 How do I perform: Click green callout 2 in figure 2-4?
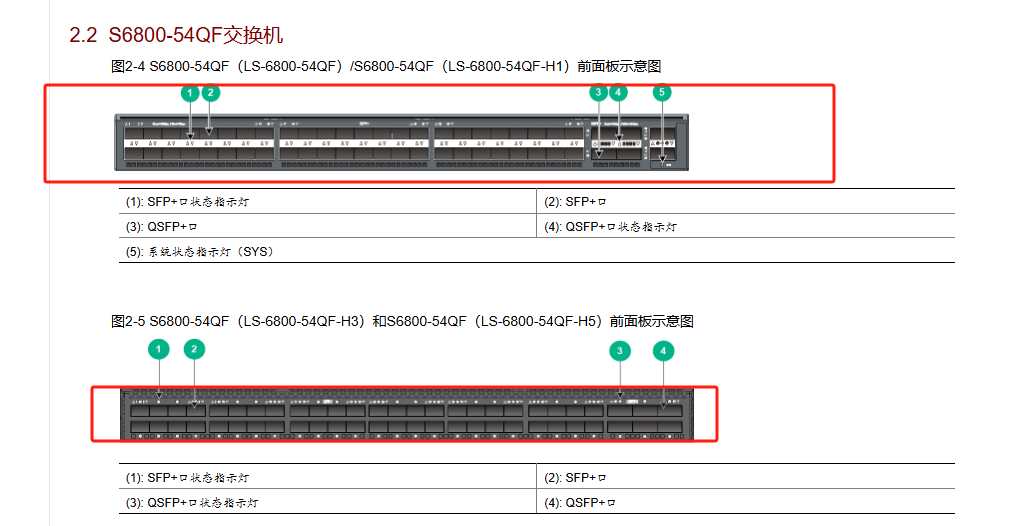(x=210, y=93)
